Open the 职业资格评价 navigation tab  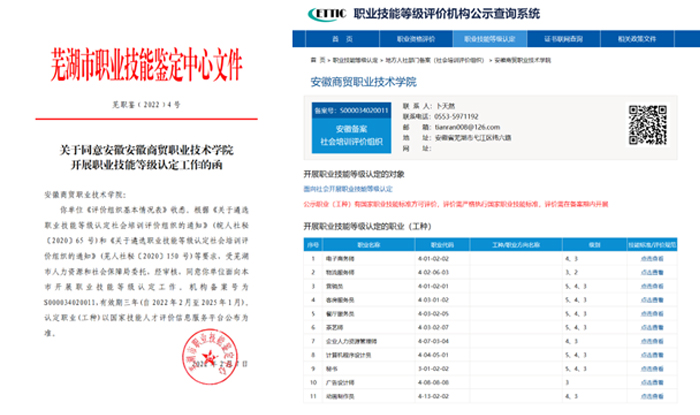[416, 39]
